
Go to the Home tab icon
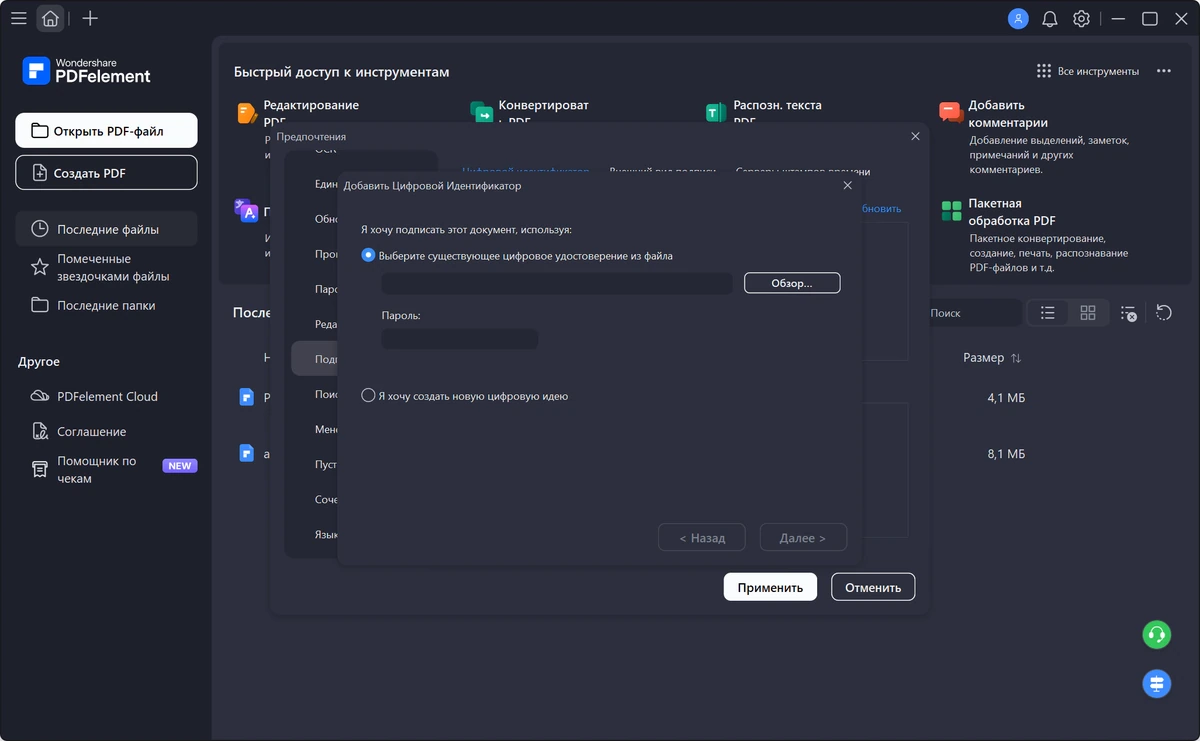[x=50, y=18]
